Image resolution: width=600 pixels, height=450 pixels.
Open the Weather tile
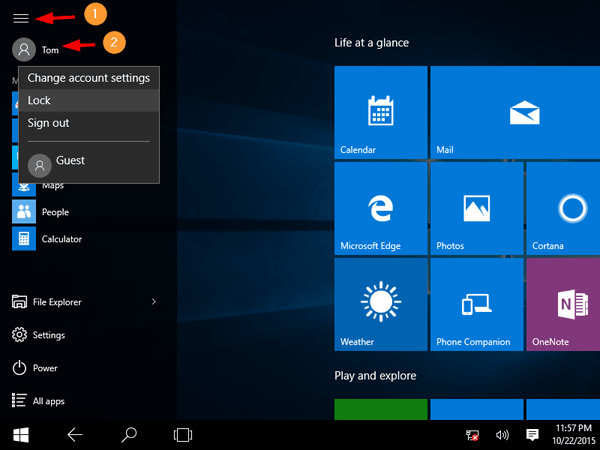pos(379,304)
